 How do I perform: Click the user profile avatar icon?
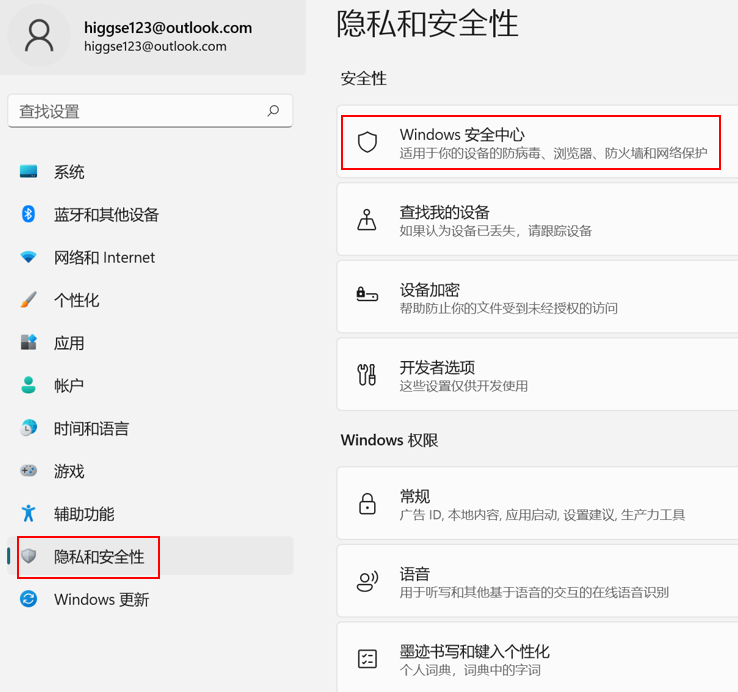pyautogui.click(x=41, y=36)
